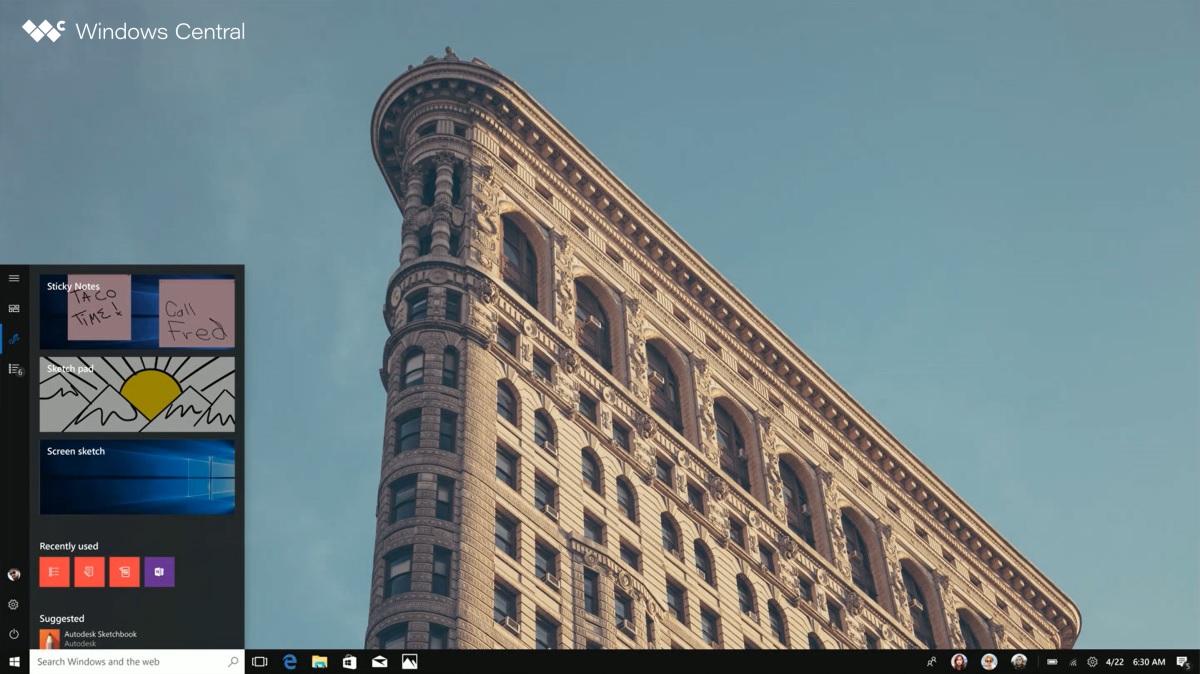This screenshot has height=674, width=1200.
Task: Open Task View from the taskbar
Action: (x=260, y=662)
